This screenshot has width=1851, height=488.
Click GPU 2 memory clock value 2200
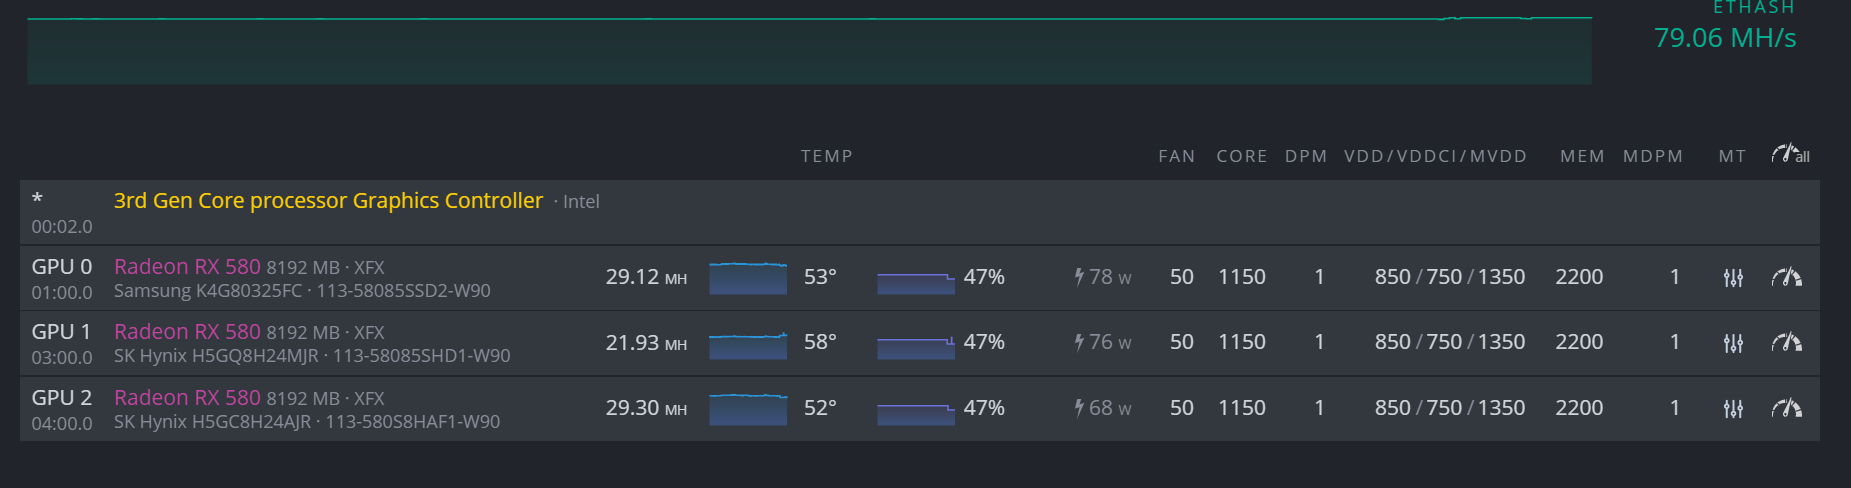point(1578,408)
